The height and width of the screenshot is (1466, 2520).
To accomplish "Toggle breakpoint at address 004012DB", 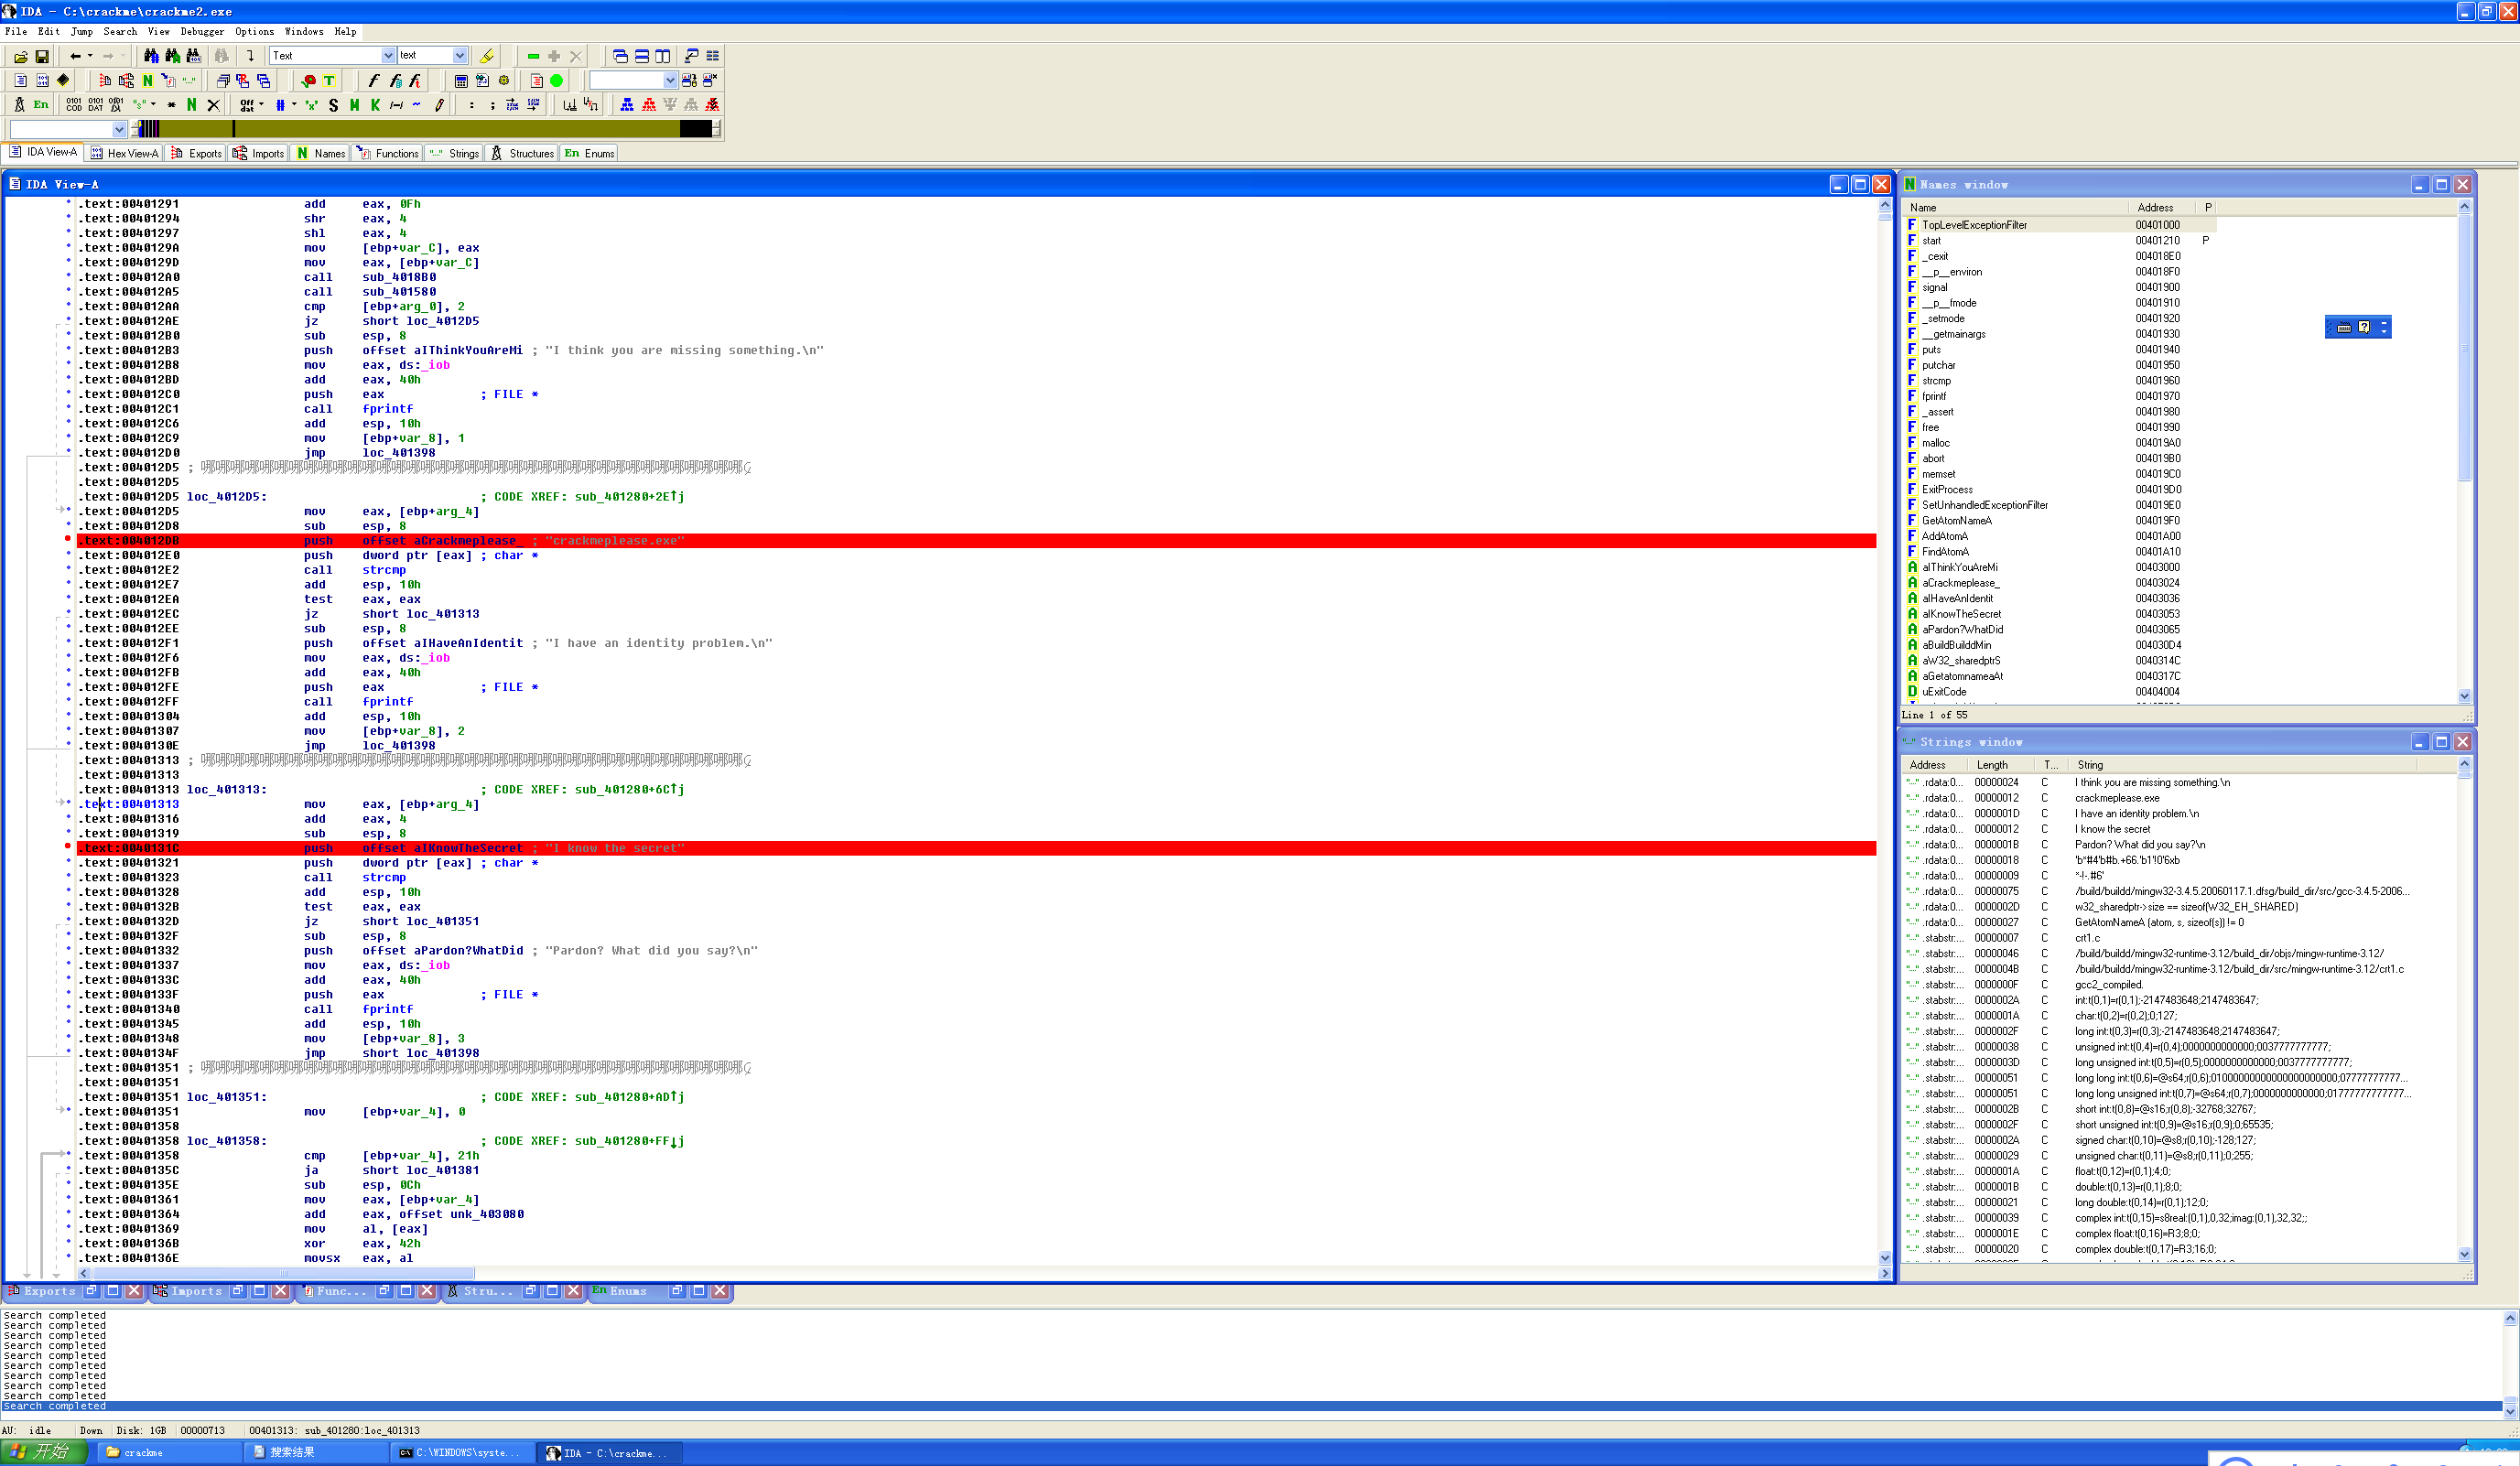I will [68, 539].
